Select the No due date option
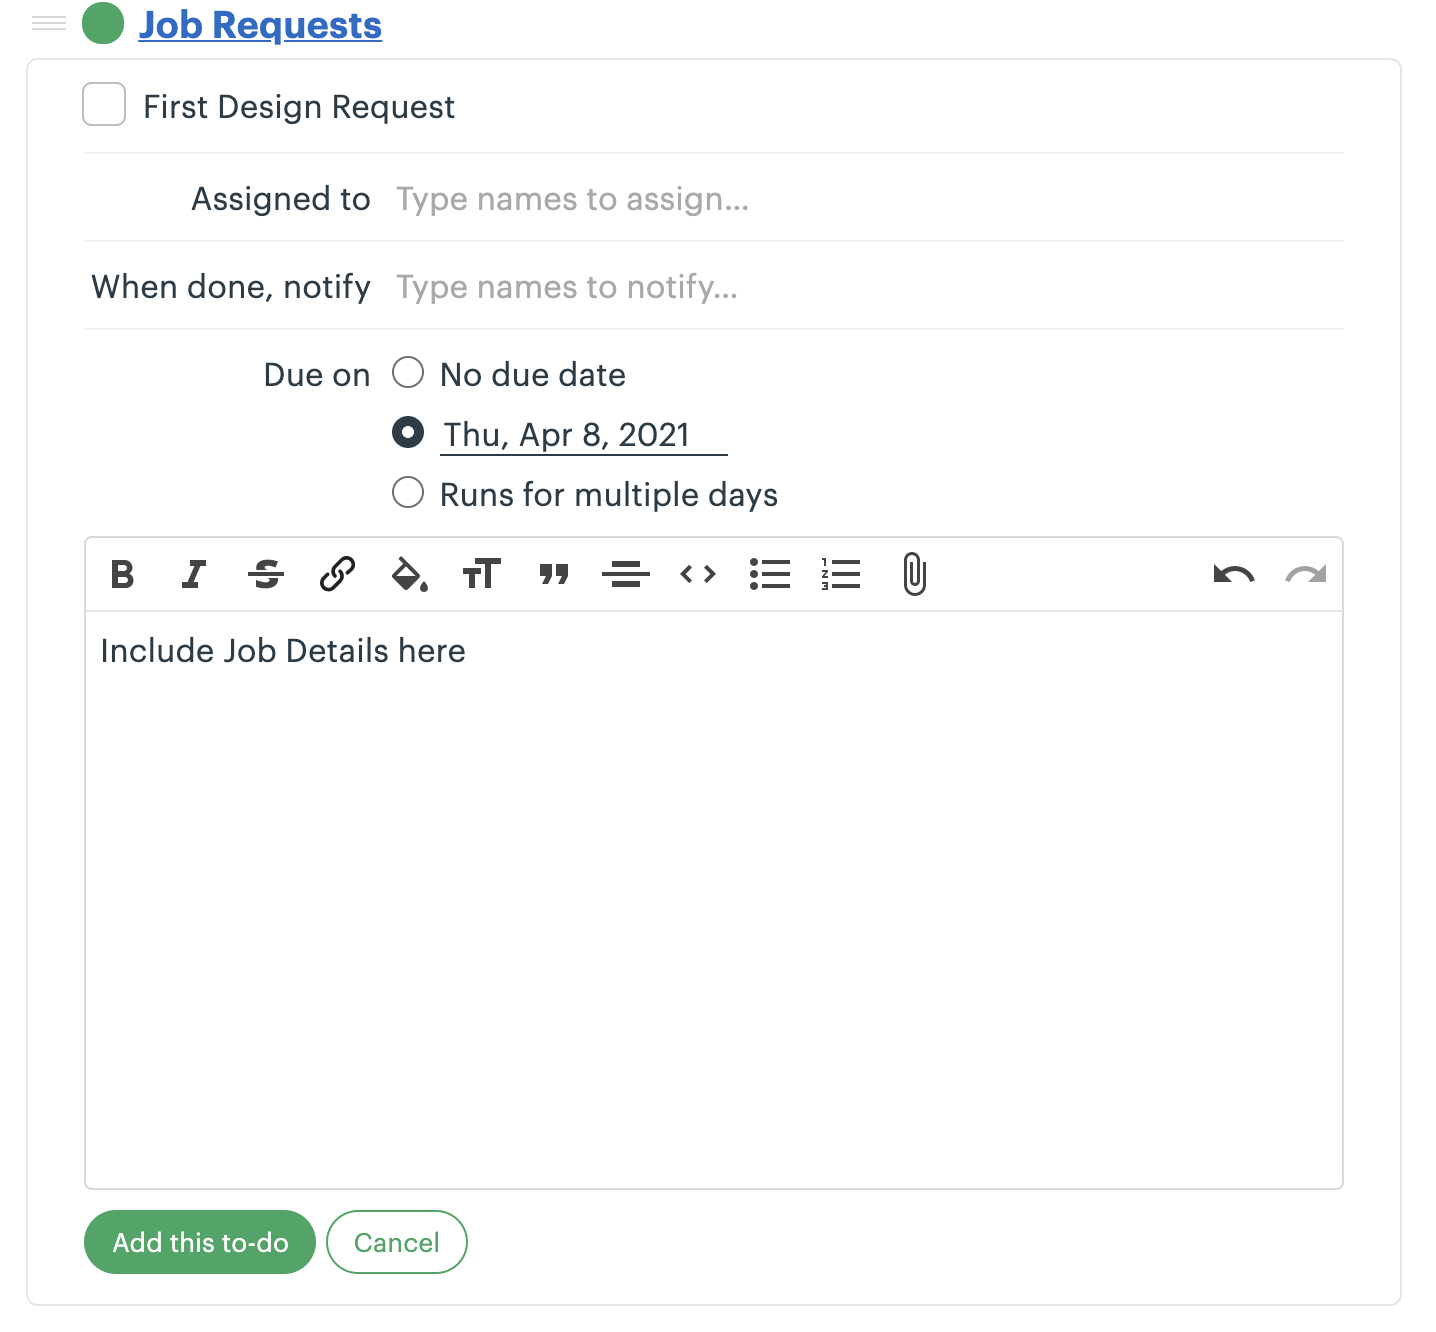Viewport: 1436px width, 1332px height. (x=408, y=373)
